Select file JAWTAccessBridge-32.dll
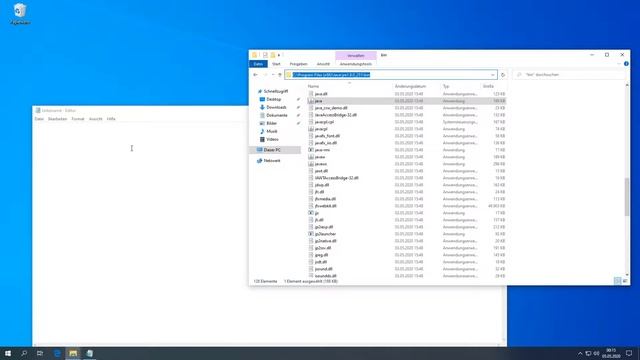This screenshot has height=360, width=640. pos(336,178)
